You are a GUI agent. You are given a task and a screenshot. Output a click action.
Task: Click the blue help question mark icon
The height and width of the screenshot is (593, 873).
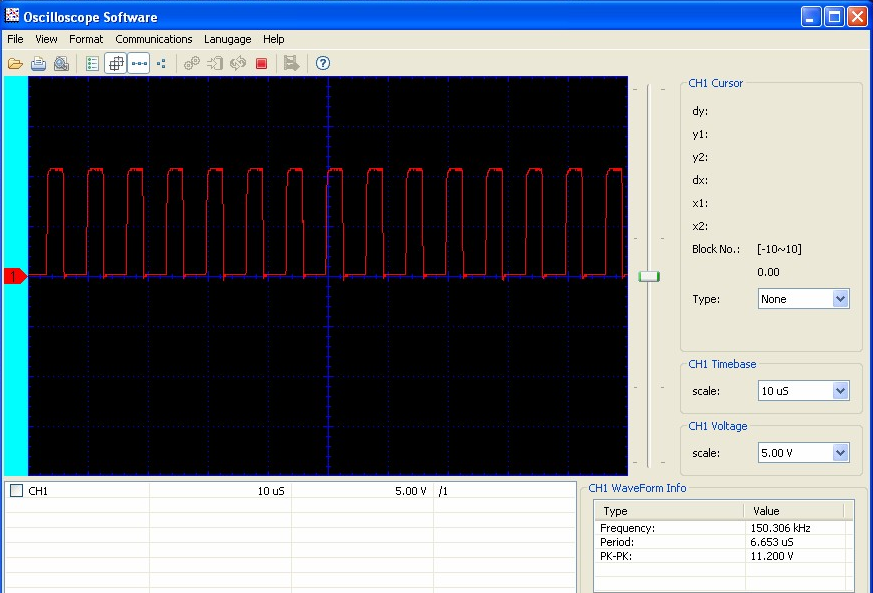(323, 63)
